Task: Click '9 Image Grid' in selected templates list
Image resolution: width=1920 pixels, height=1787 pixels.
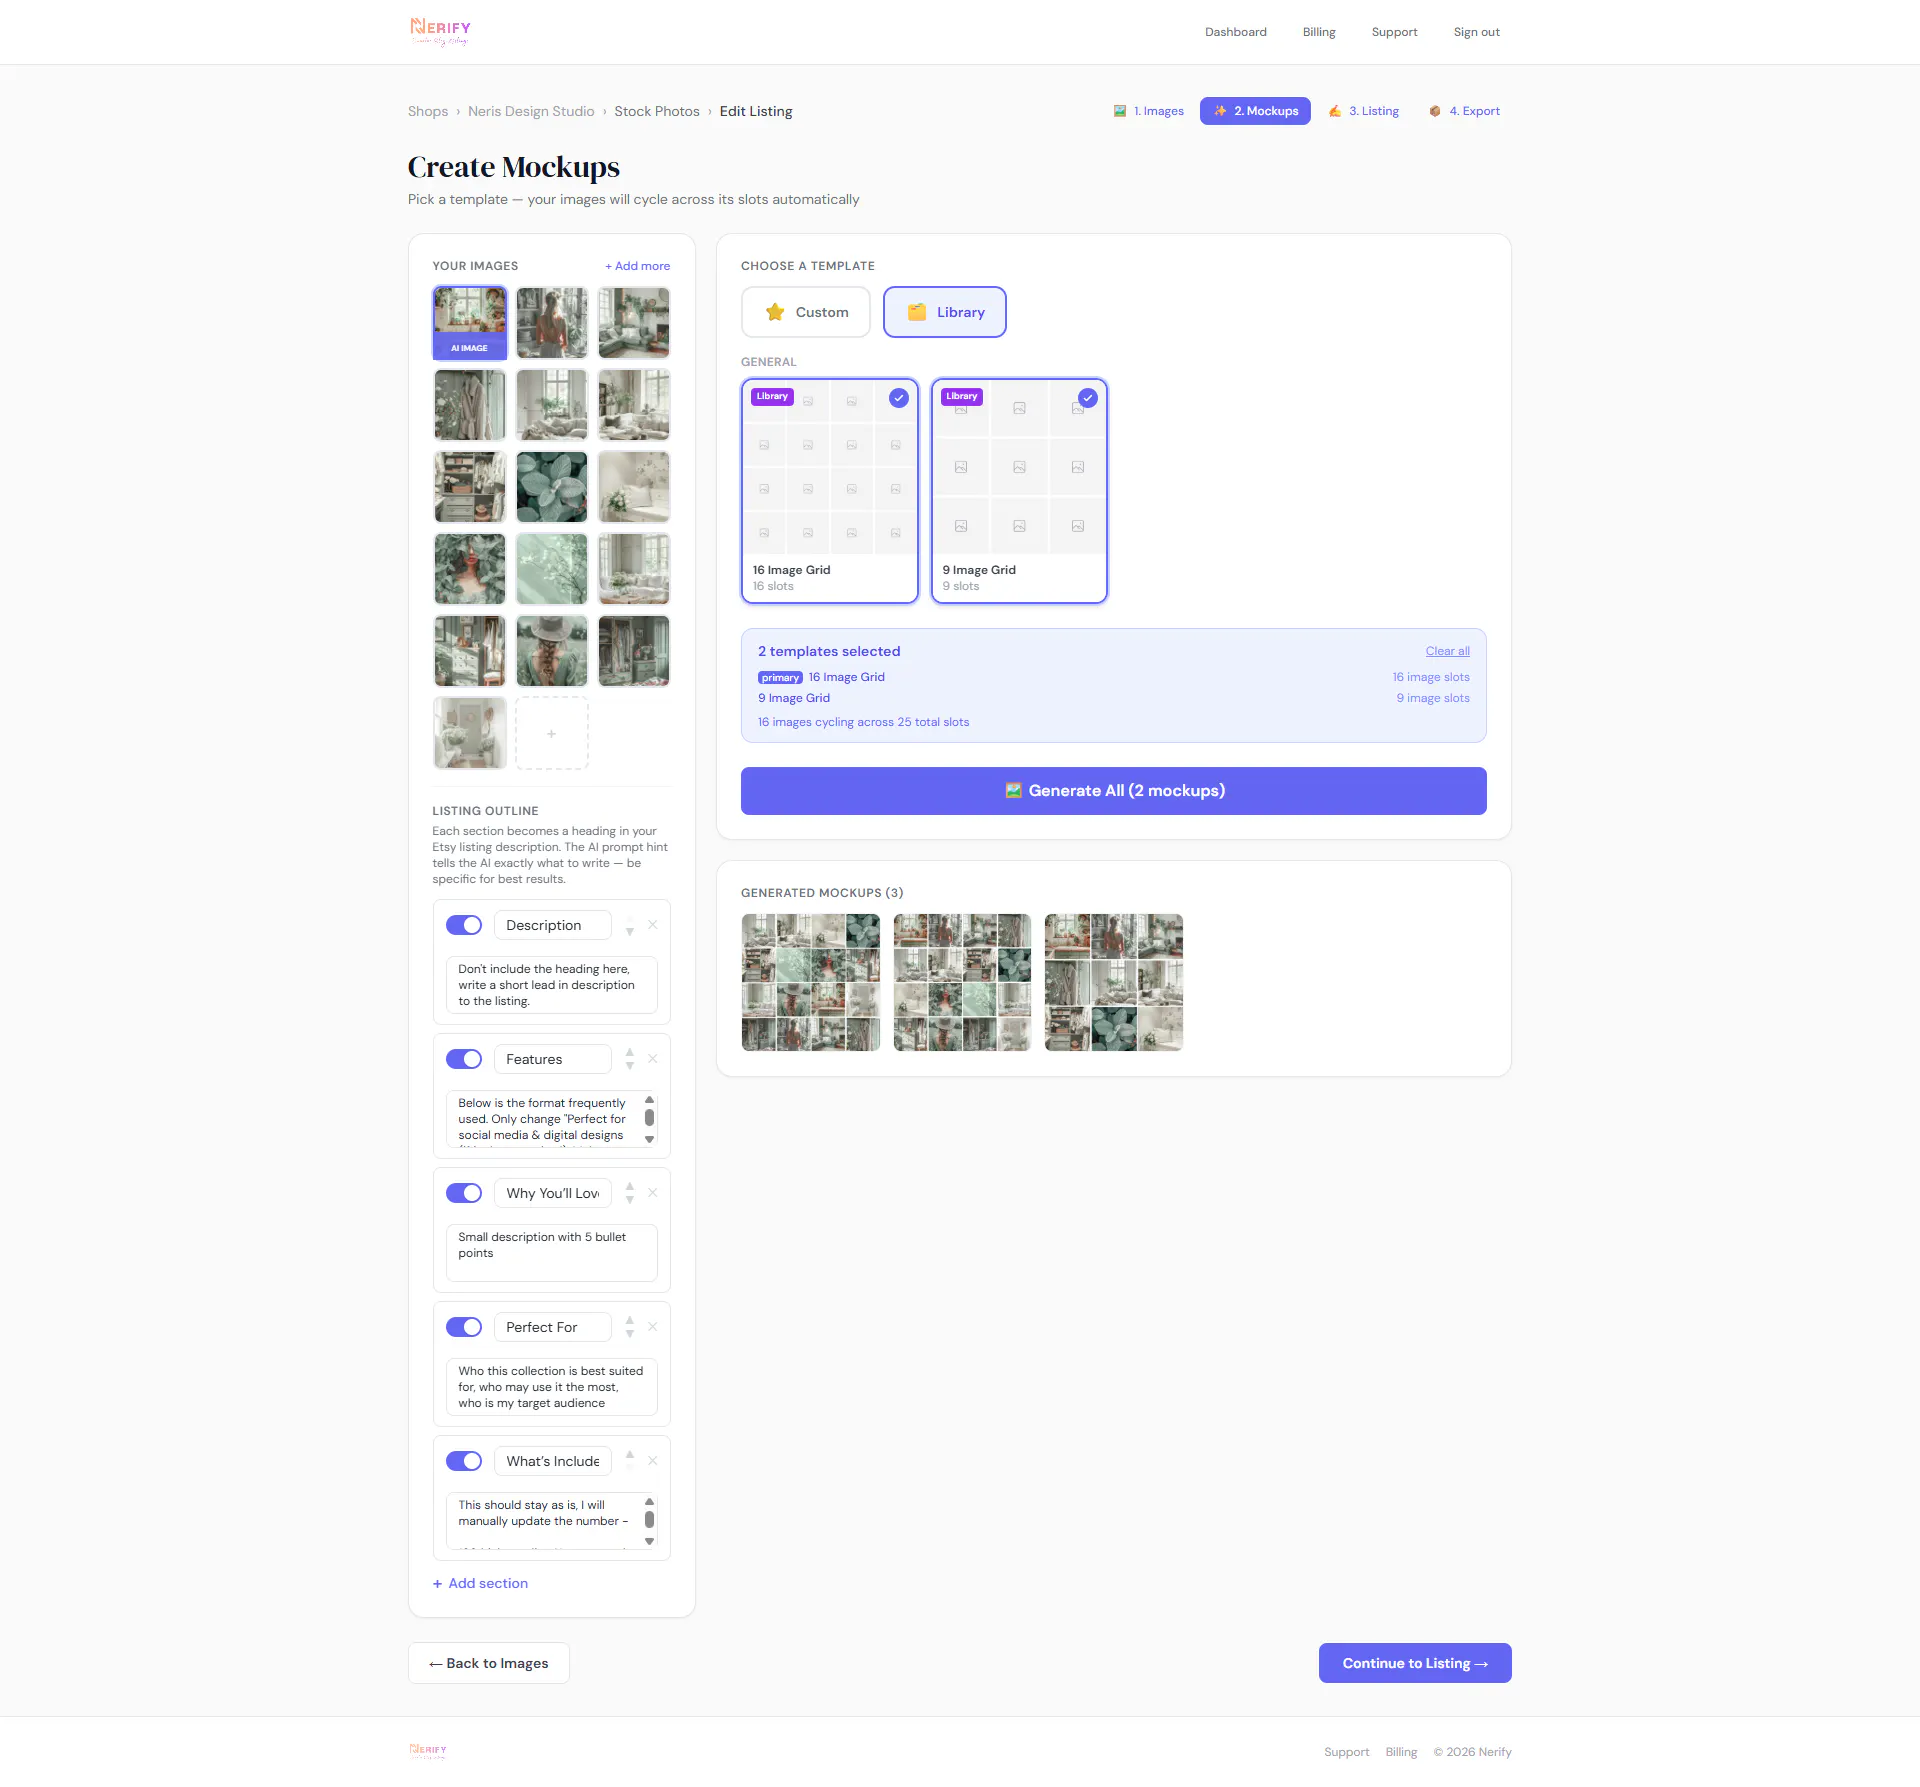Action: coord(794,698)
